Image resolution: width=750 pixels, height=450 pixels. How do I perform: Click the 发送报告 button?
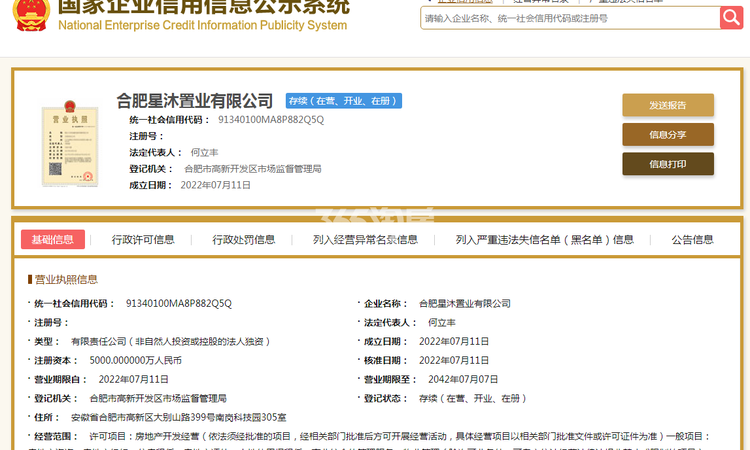(x=668, y=105)
